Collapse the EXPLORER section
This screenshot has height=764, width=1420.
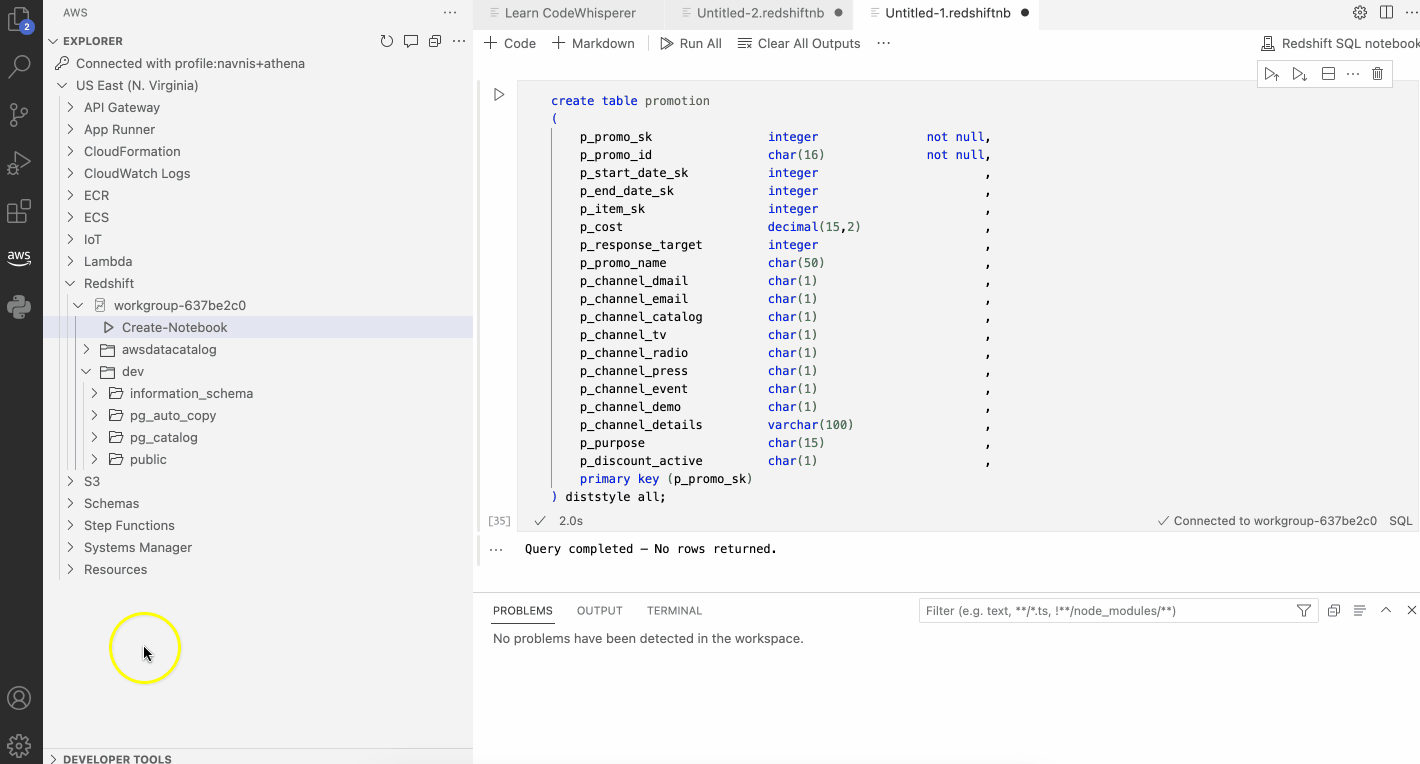pos(53,41)
